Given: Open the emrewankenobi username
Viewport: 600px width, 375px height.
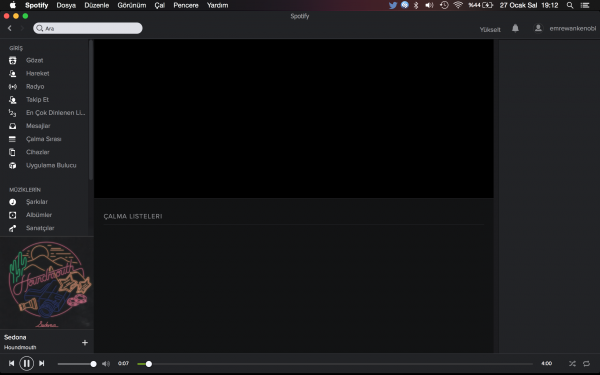Looking at the screenshot, I should point(573,29).
